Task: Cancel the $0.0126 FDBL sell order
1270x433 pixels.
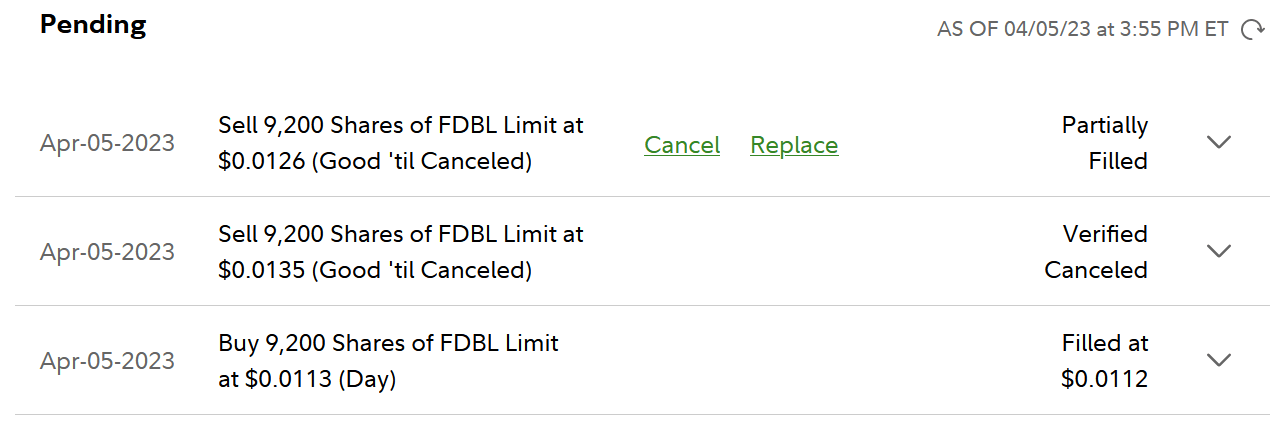Action: [682, 145]
